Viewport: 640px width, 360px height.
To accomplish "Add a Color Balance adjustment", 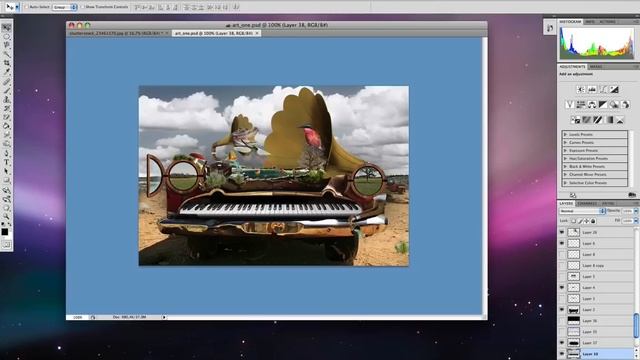I will (x=592, y=105).
